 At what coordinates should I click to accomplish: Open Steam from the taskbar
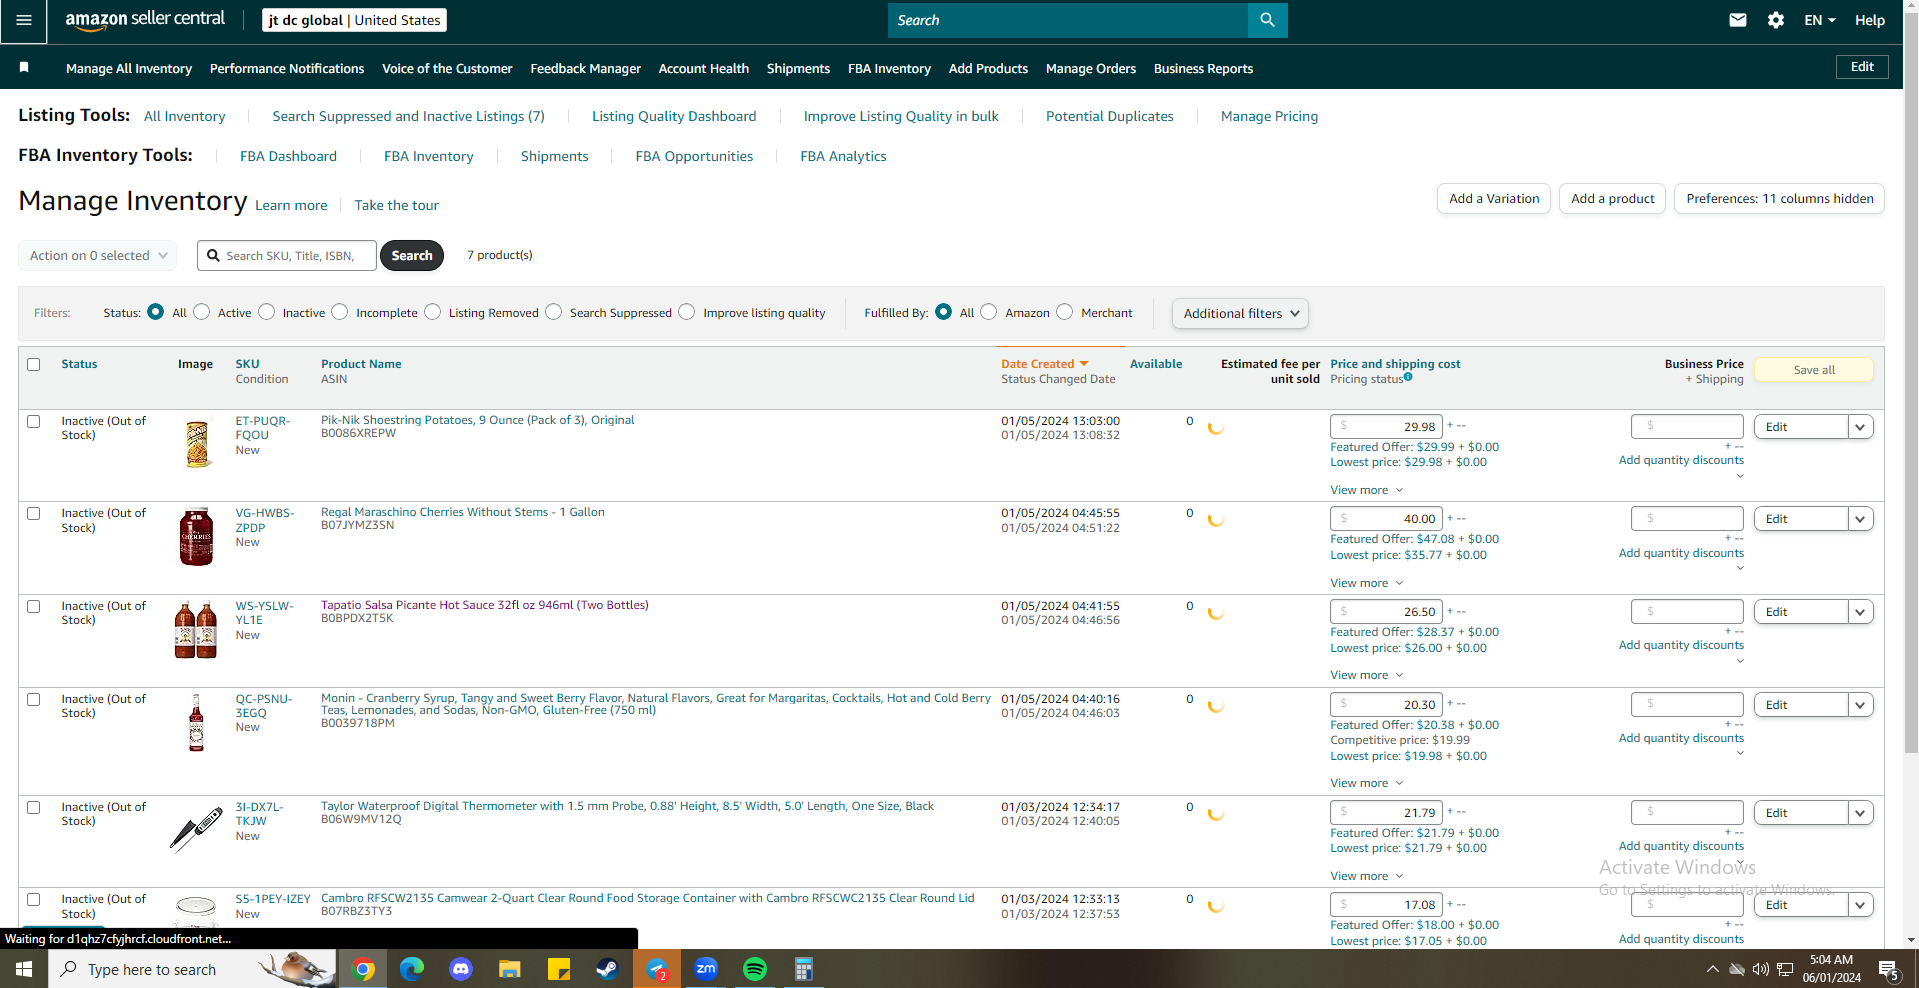[607, 969]
